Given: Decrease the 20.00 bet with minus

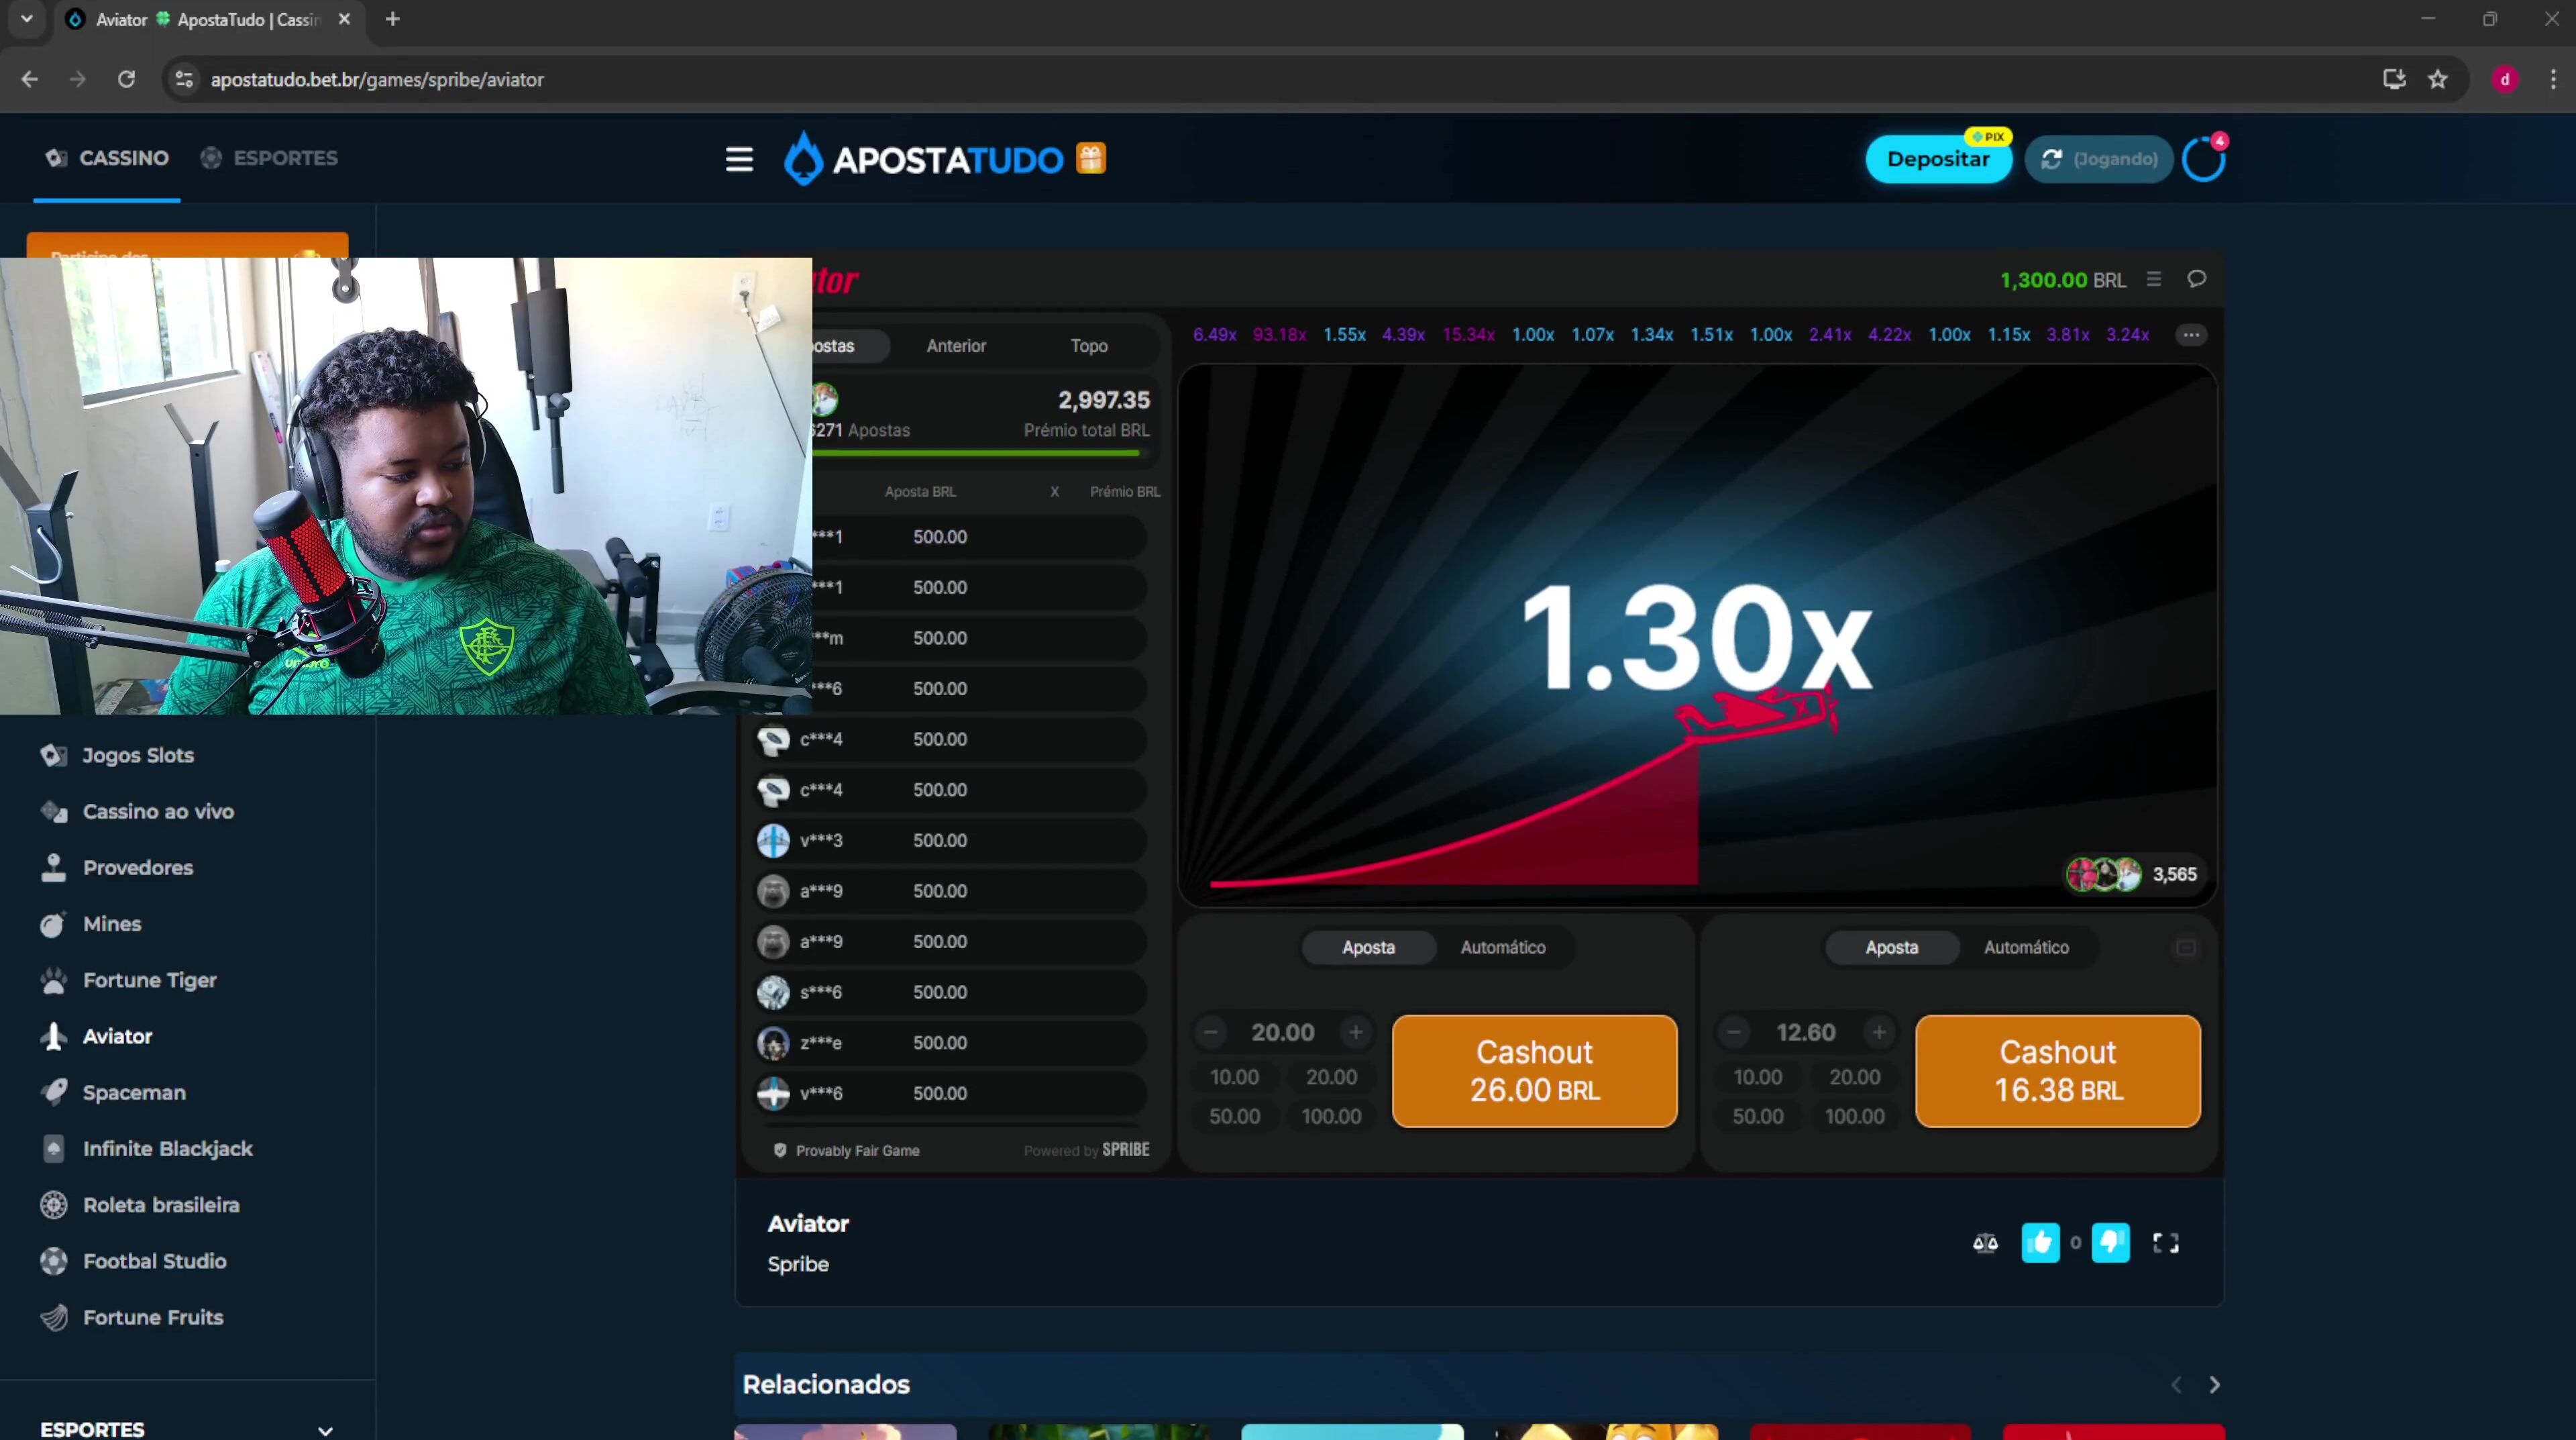Looking at the screenshot, I should 1211,1032.
